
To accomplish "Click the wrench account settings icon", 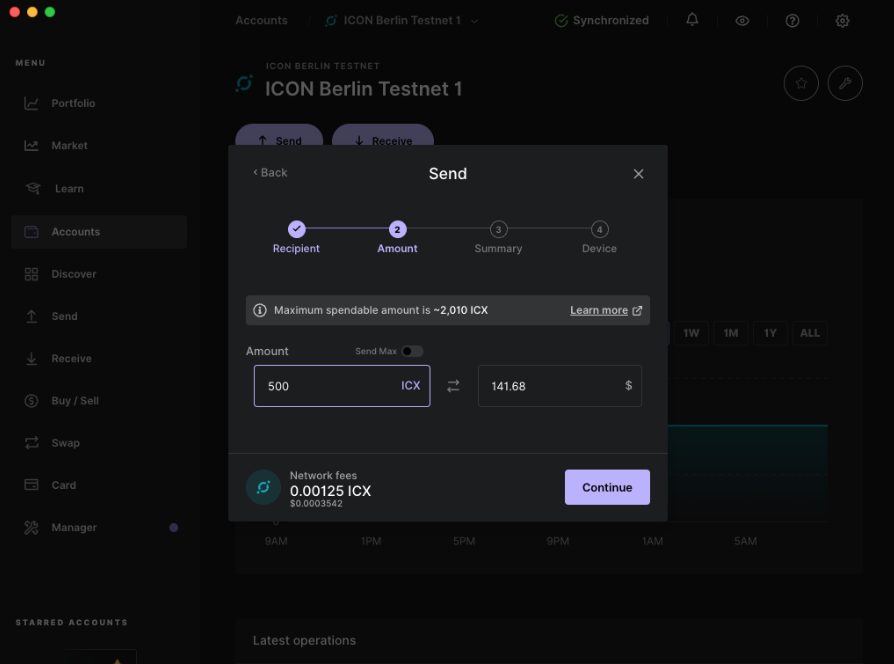I will (x=845, y=84).
